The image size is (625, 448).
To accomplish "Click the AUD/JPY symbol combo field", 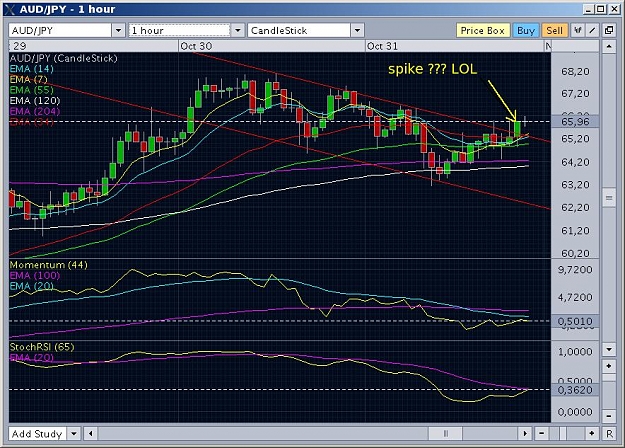I will click(x=60, y=30).
